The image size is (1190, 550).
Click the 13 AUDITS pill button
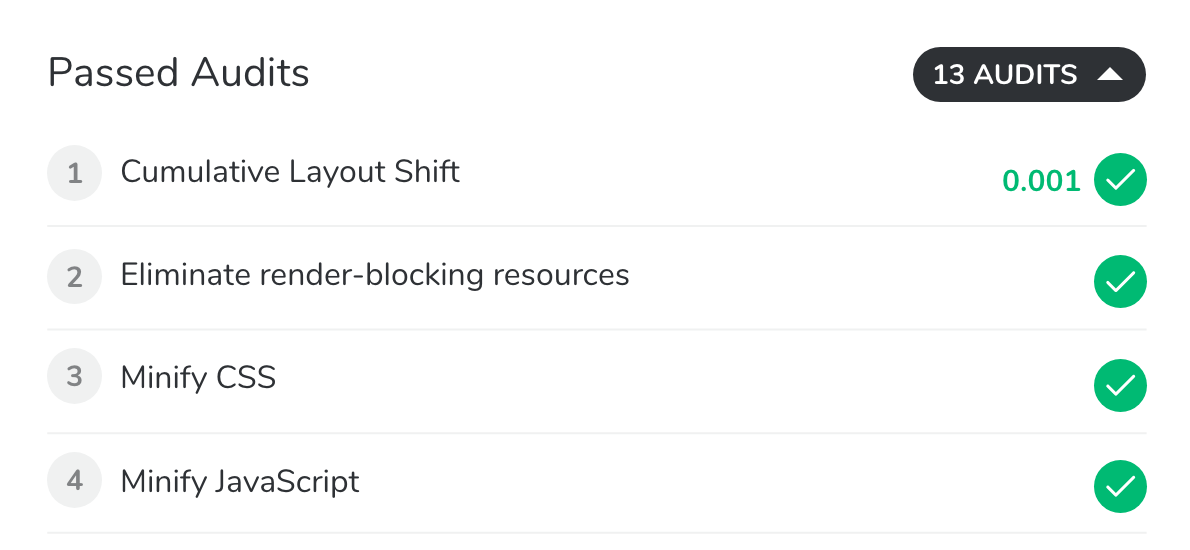click(x=1029, y=74)
